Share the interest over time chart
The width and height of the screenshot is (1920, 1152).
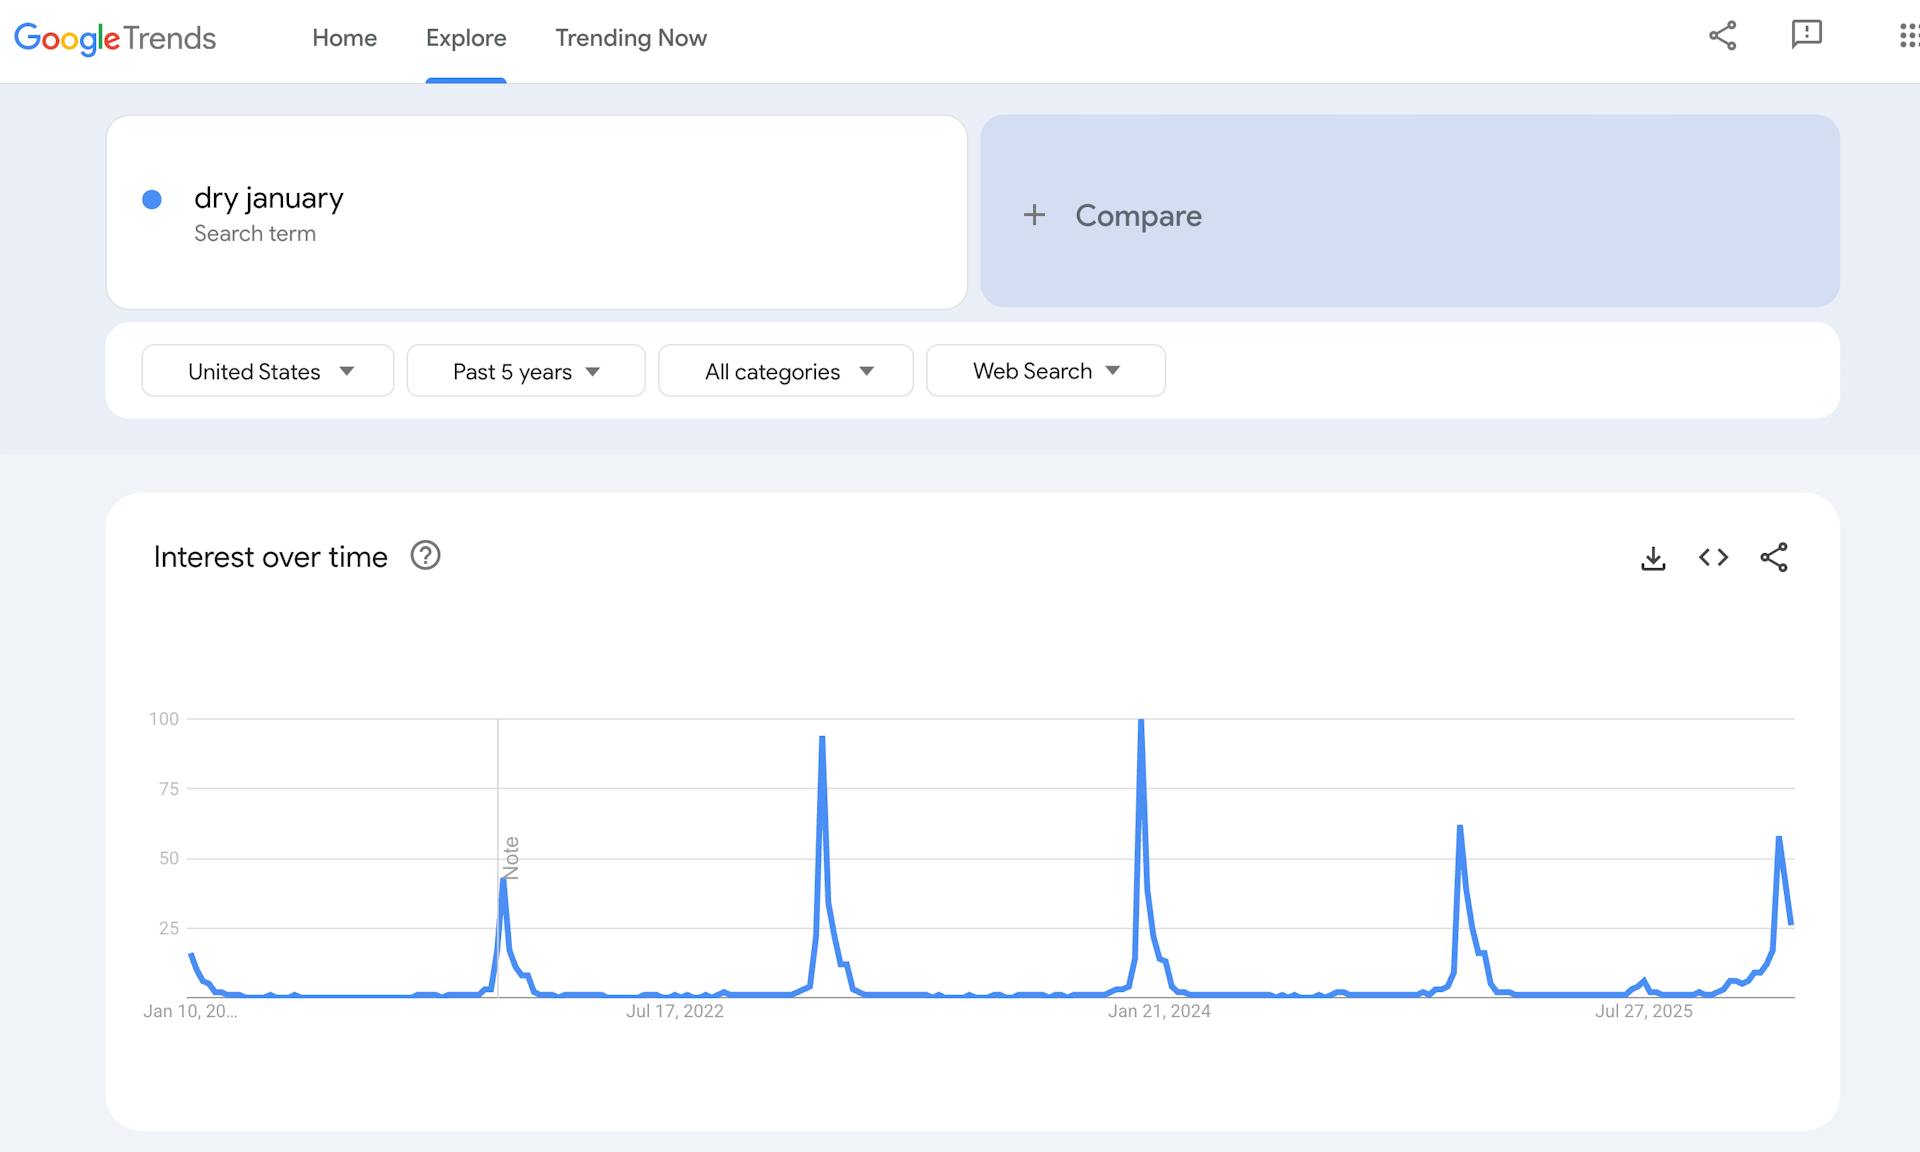pyautogui.click(x=1774, y=558)
